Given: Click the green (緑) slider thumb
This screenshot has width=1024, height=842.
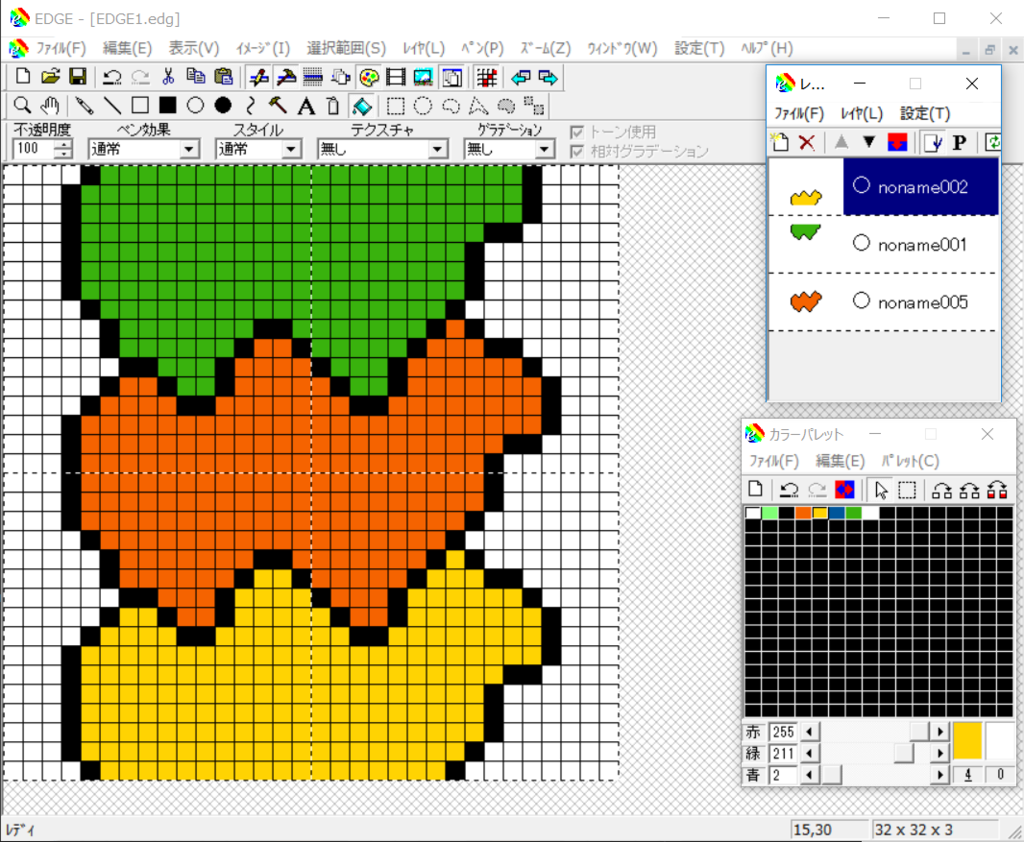Looking at the screenshot, I should 904,753.
